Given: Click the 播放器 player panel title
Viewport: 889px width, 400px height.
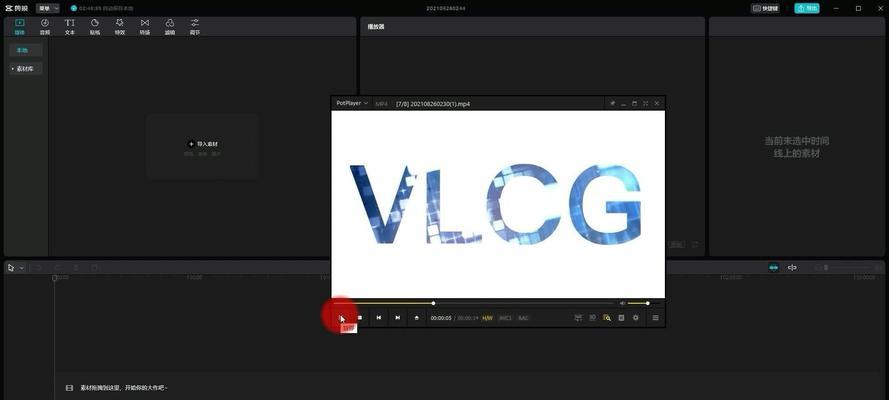Looking at the screenshot, I should (376, 27).
